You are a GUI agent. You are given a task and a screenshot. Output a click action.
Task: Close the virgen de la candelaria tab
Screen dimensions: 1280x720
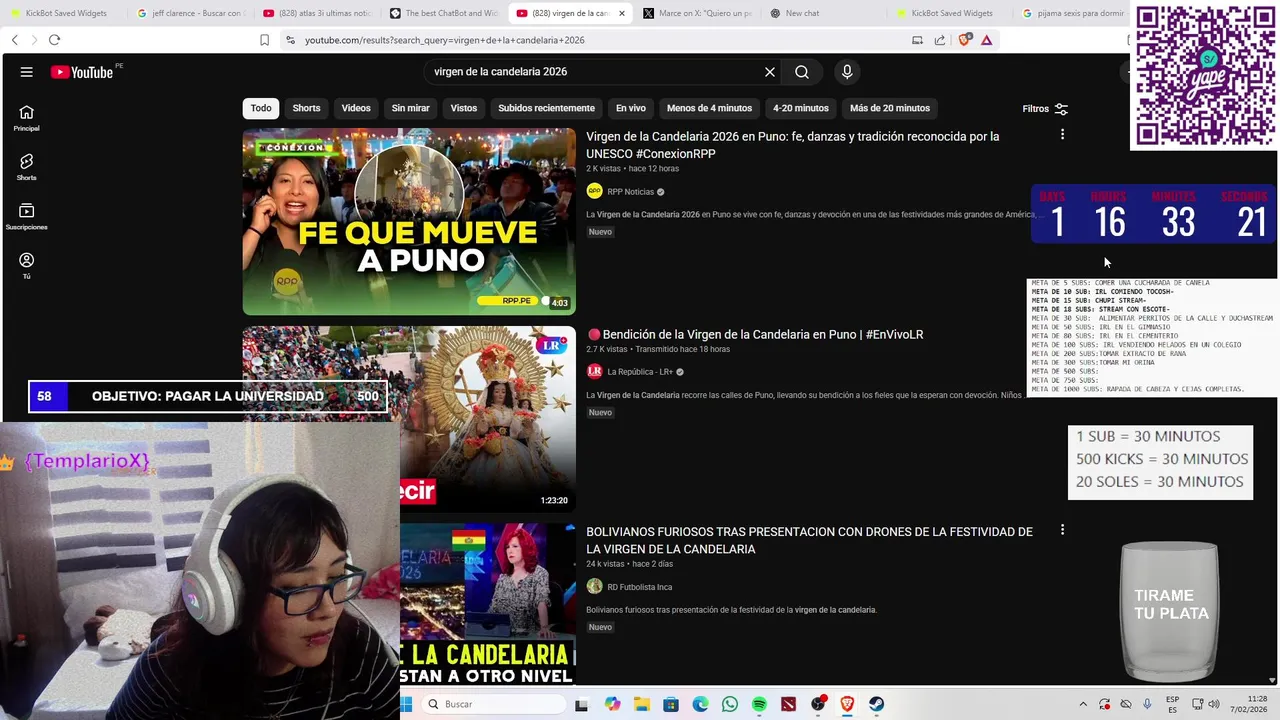[x=622, y=13]
